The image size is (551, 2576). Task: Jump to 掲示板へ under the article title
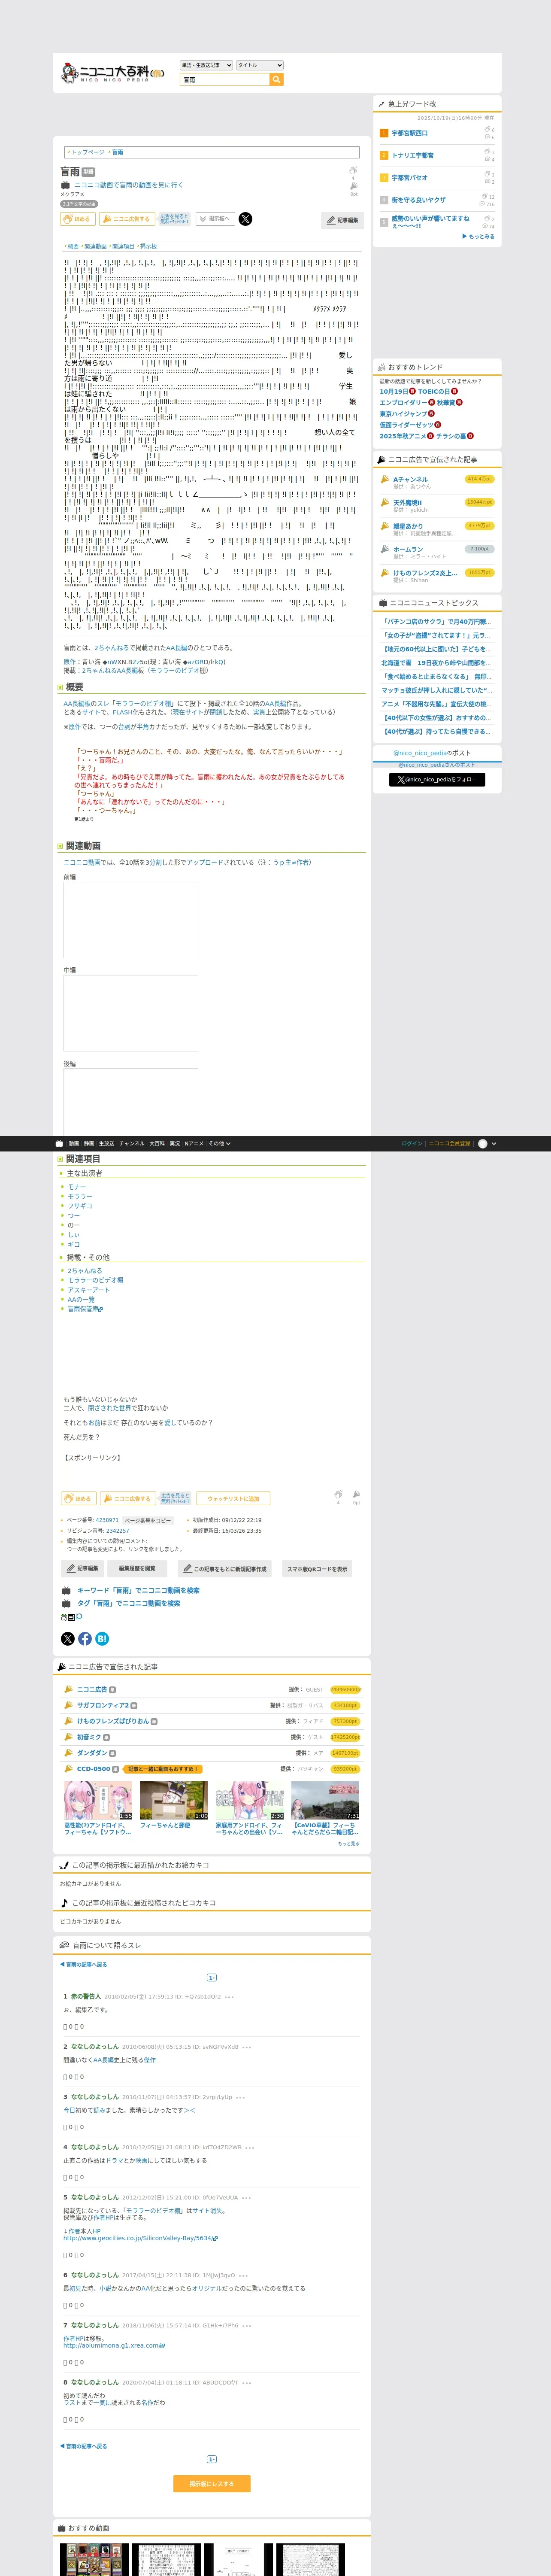pyautogui.click(x=215, y=219)
